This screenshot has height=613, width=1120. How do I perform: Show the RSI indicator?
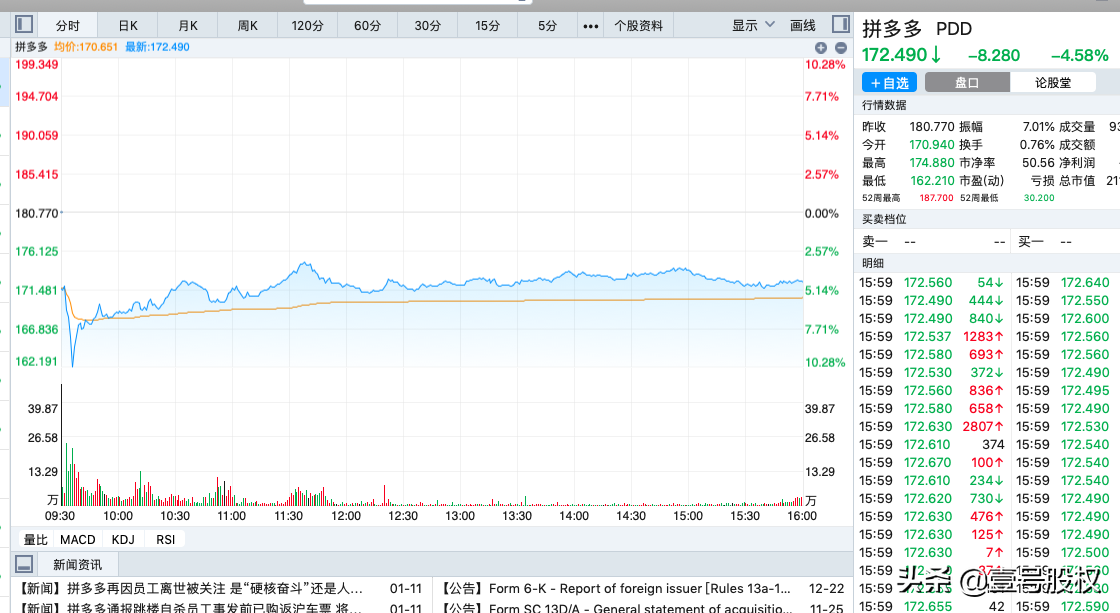[x=165, y=539]
